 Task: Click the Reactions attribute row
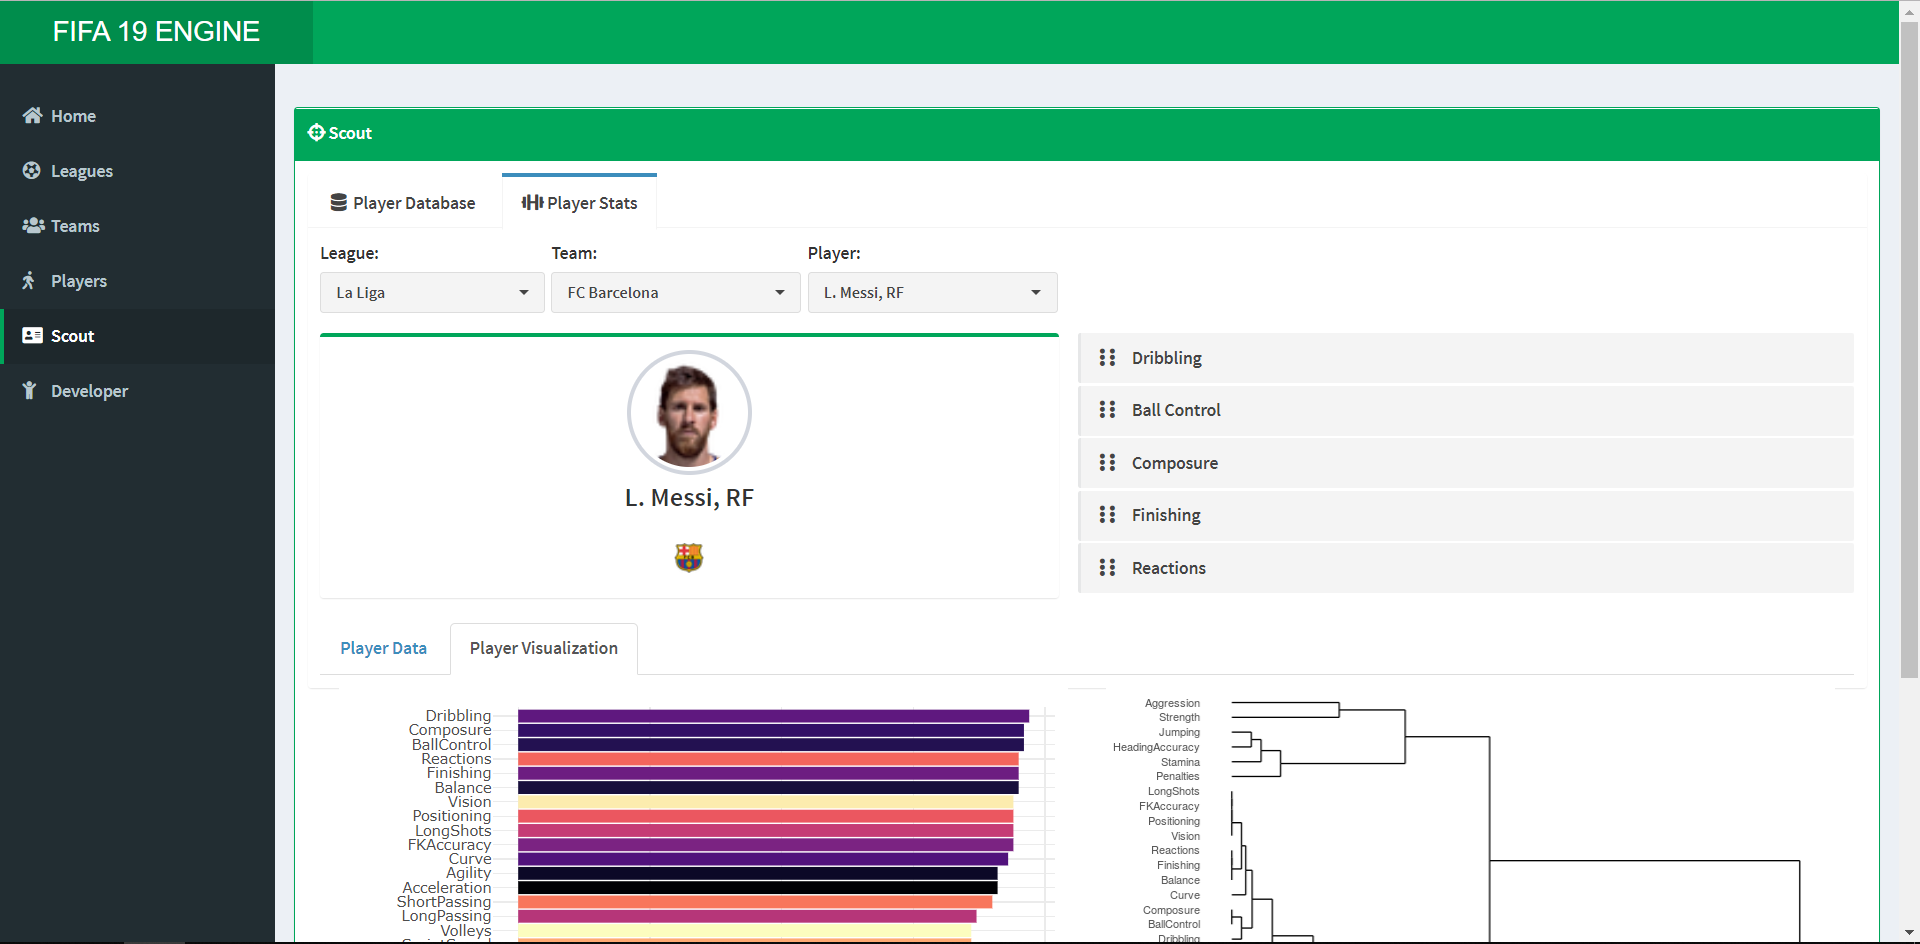pos(1466,568)
